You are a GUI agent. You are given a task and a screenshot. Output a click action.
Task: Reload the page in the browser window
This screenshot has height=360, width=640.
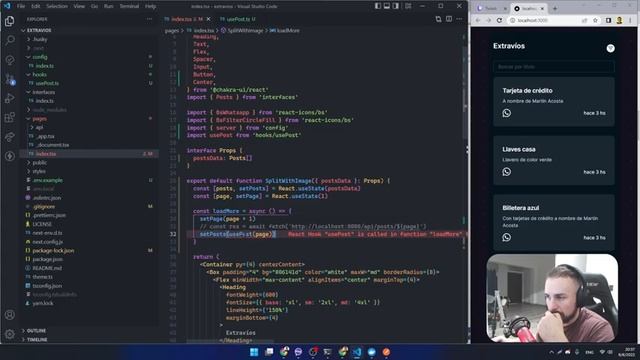tap(499, 20)
